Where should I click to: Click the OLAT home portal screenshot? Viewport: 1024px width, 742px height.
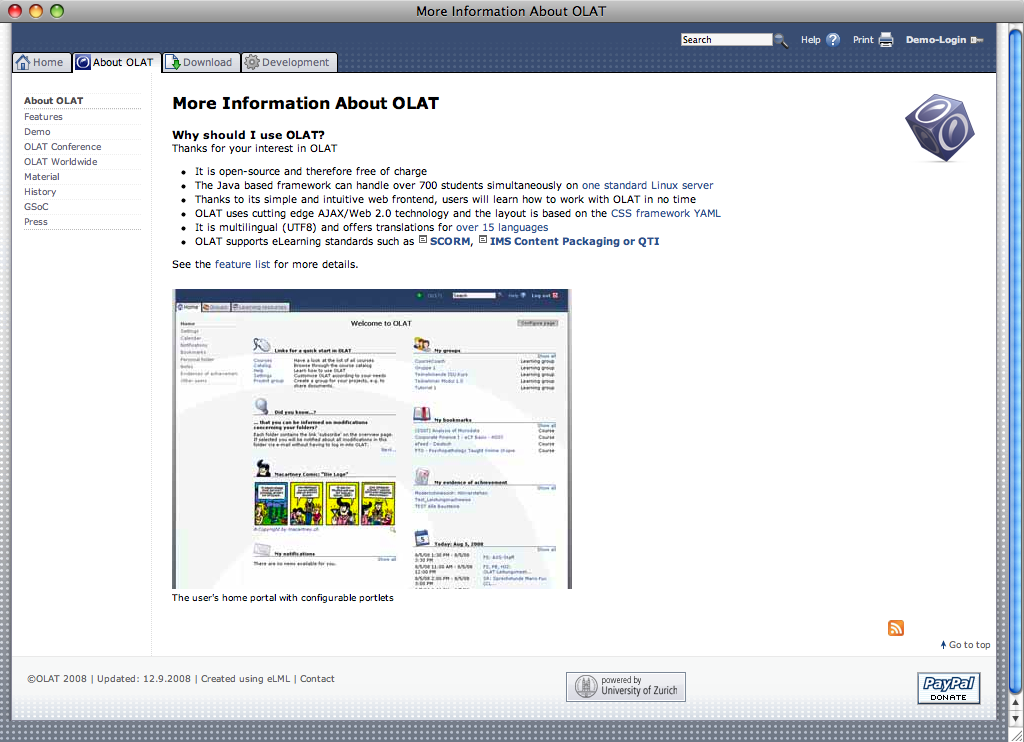coord(372,439)
